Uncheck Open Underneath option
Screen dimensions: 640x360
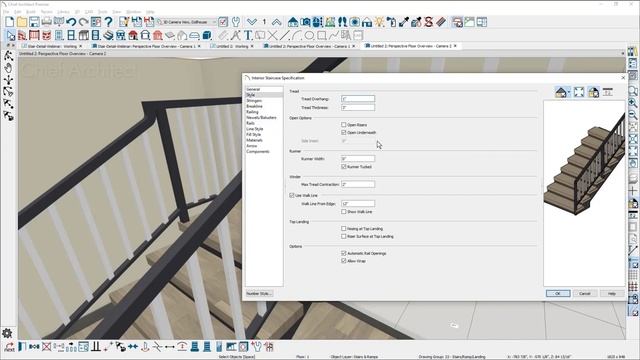[x=344, y=132]
